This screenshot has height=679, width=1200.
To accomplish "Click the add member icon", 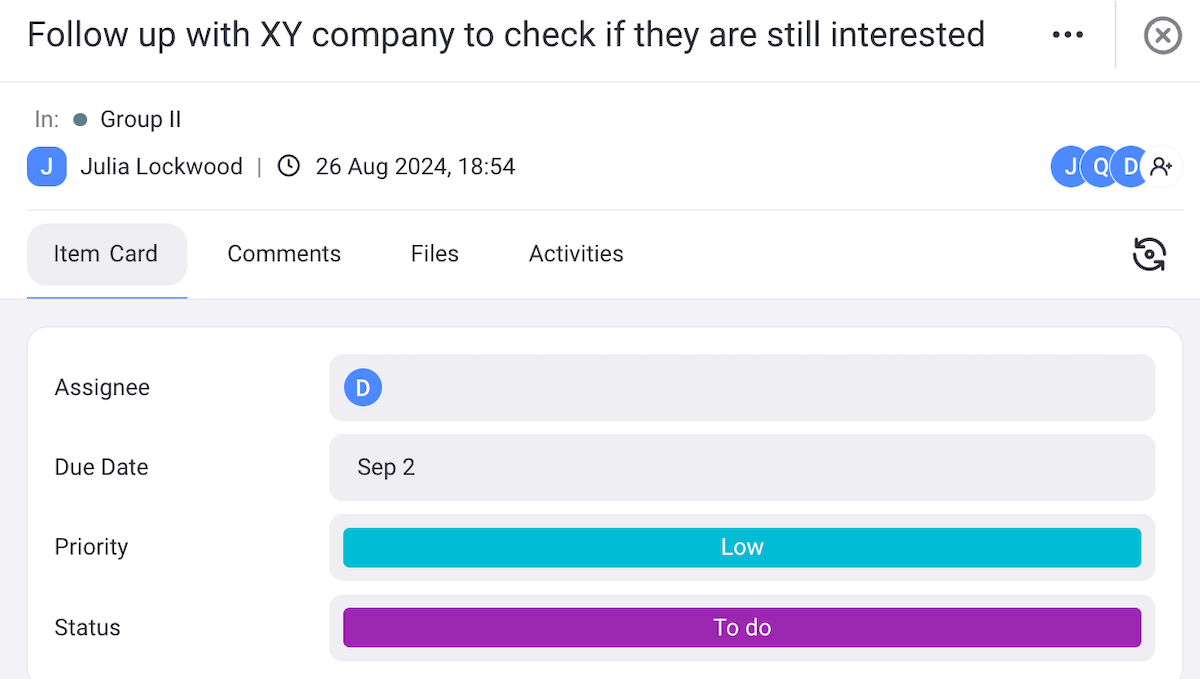I will click(x=1161, y=167).
